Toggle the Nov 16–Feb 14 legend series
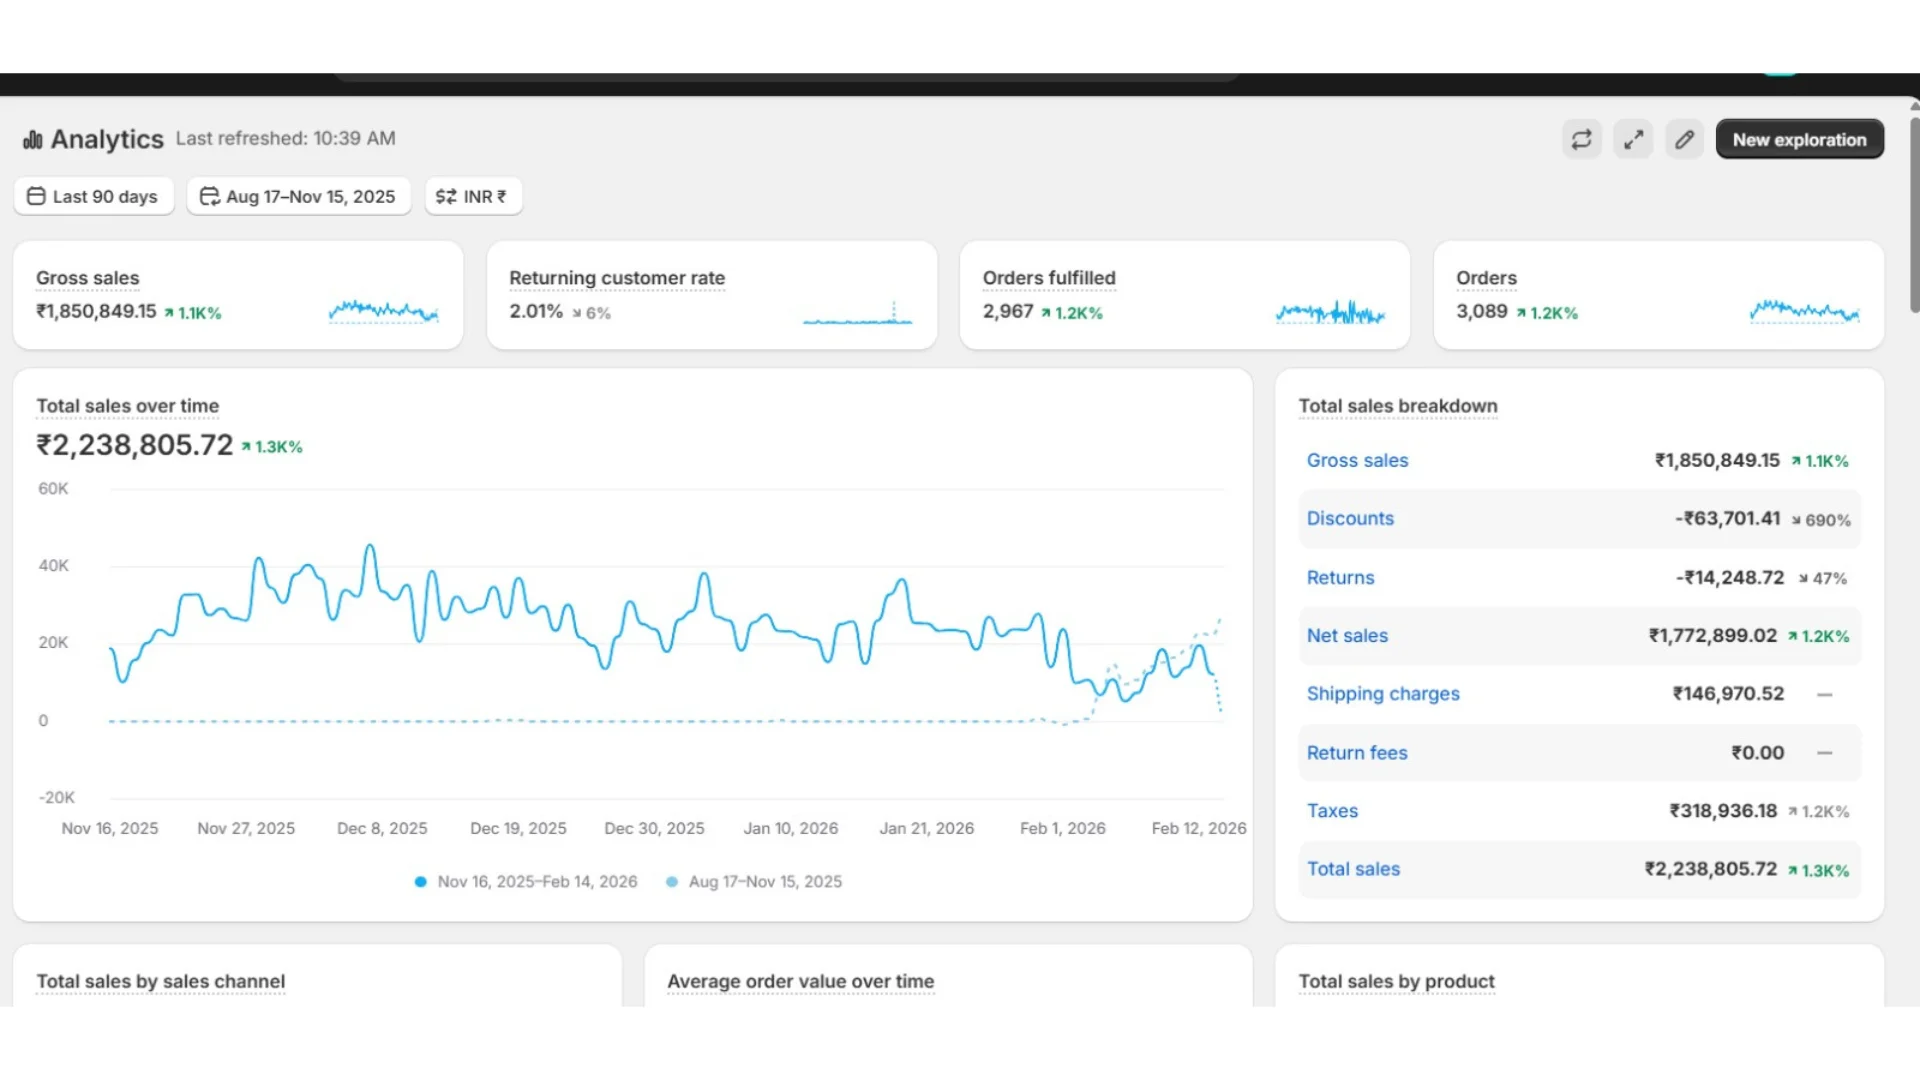 (x=527, y=882)
